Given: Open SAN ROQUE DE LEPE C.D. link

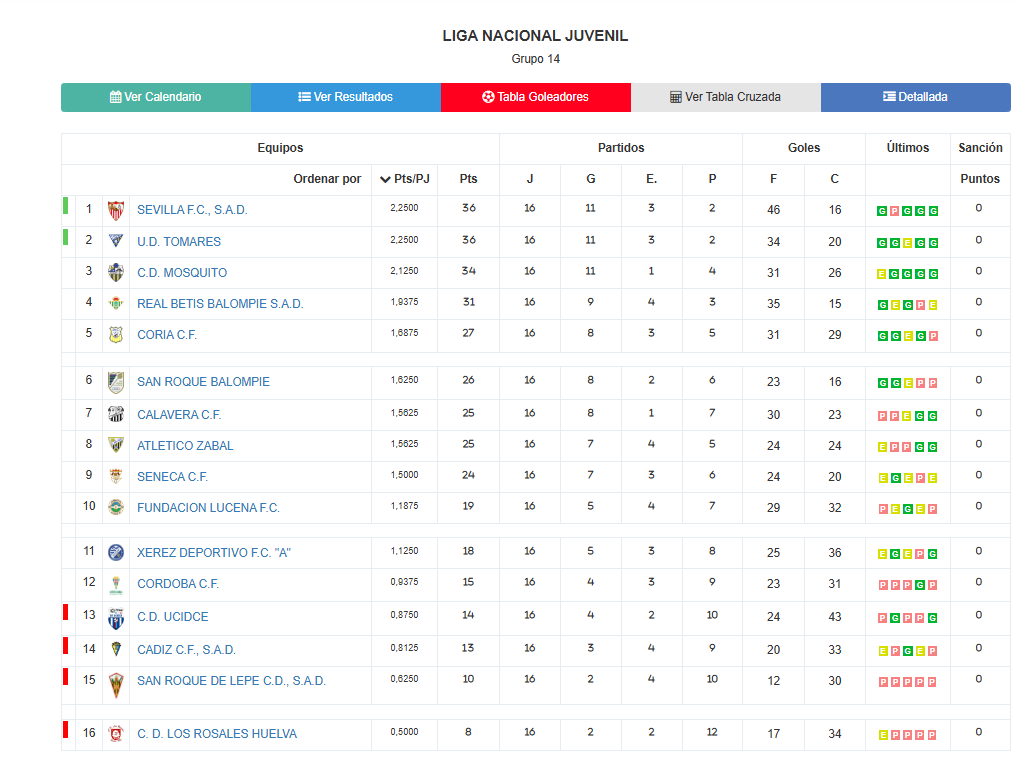Looking at the screenshot, I should tap(231, 681).
